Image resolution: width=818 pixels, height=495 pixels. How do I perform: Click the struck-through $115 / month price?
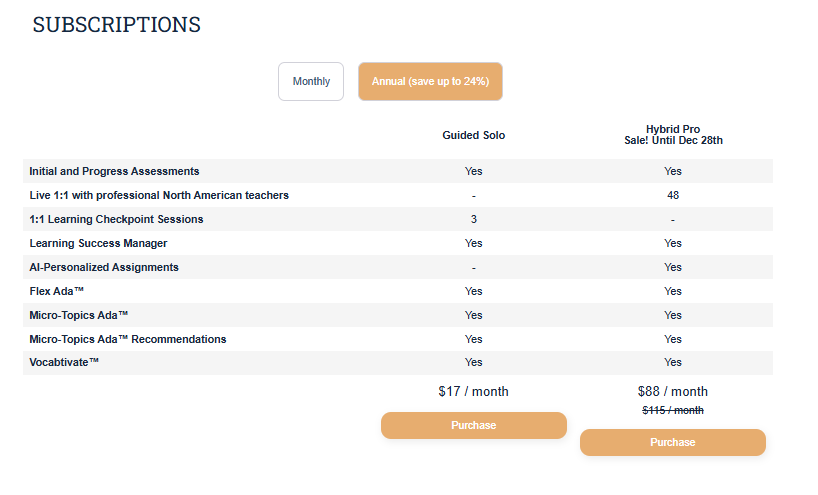672,410
